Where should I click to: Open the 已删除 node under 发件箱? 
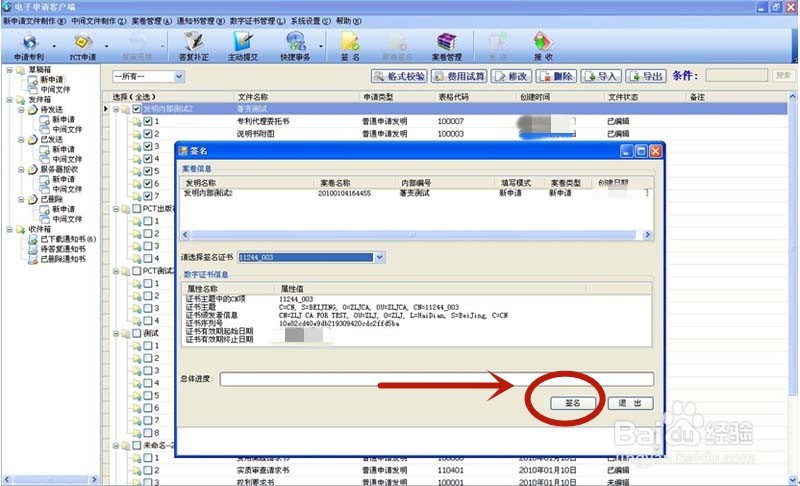click(x=52, y=199)
